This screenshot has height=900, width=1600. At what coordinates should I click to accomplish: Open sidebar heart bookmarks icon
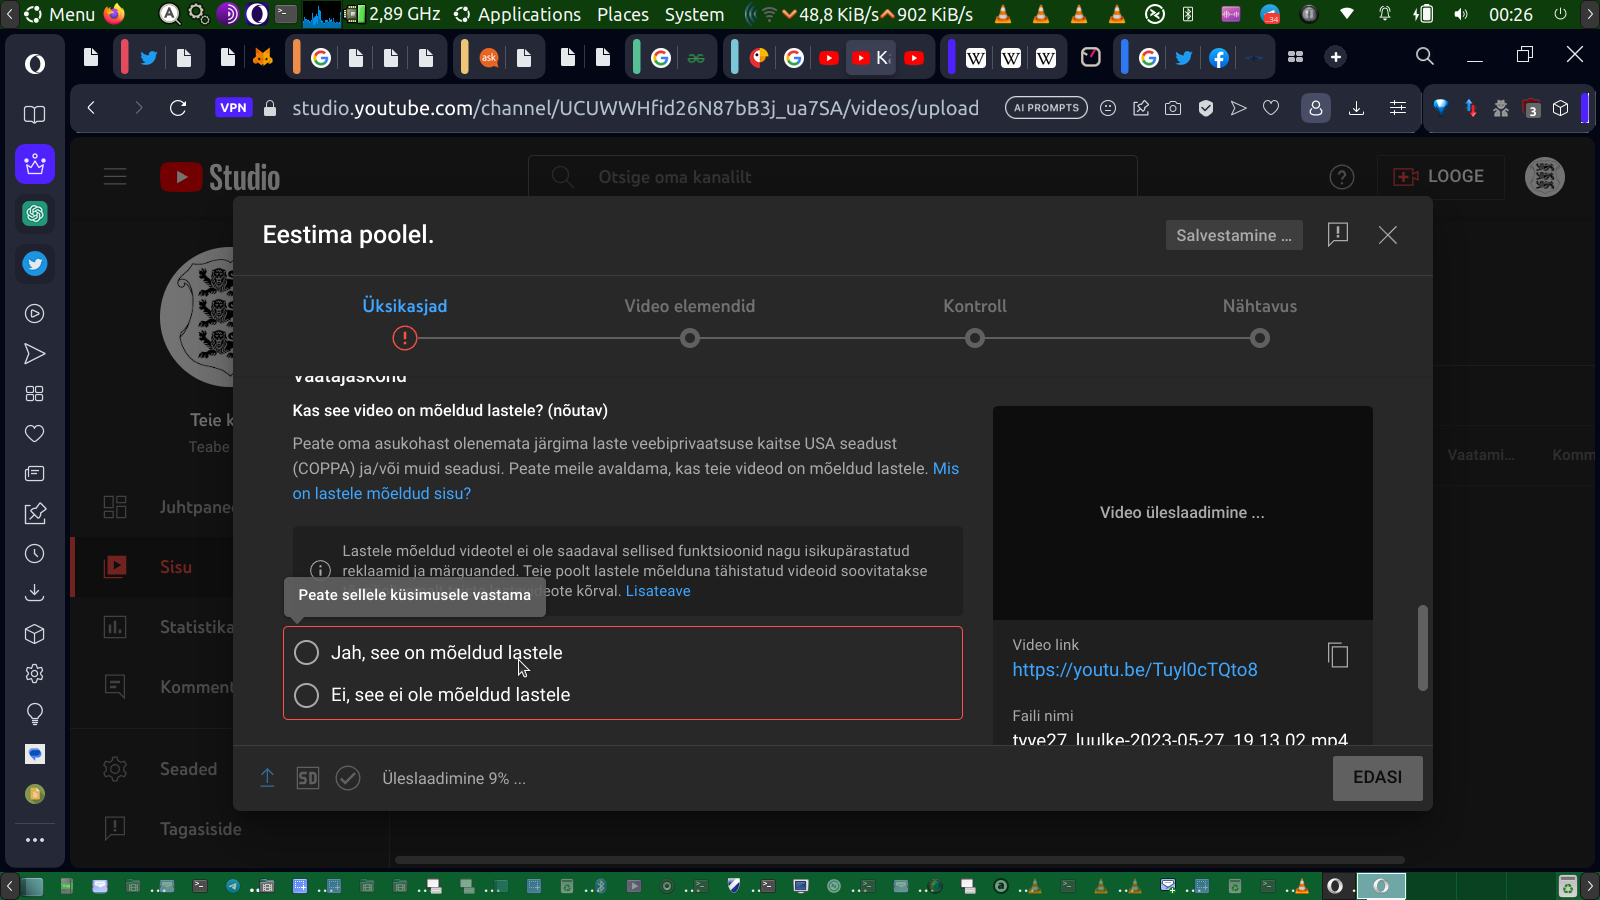[x=35, y=434]
